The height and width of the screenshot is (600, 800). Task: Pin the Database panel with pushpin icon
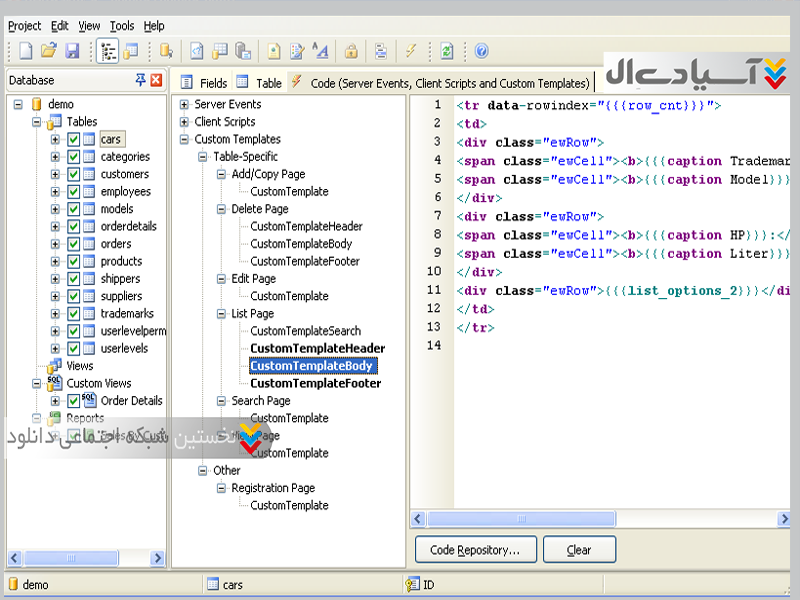click(140, 81)
